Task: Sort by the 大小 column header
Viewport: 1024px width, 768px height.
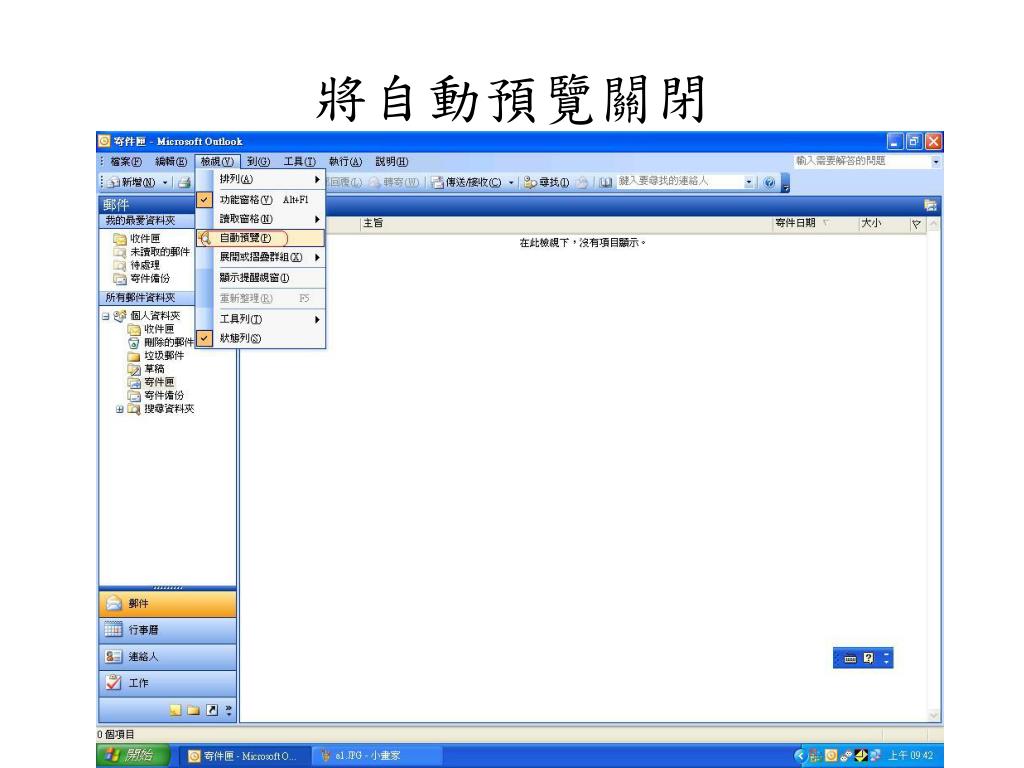Action: tap(883, 223)
